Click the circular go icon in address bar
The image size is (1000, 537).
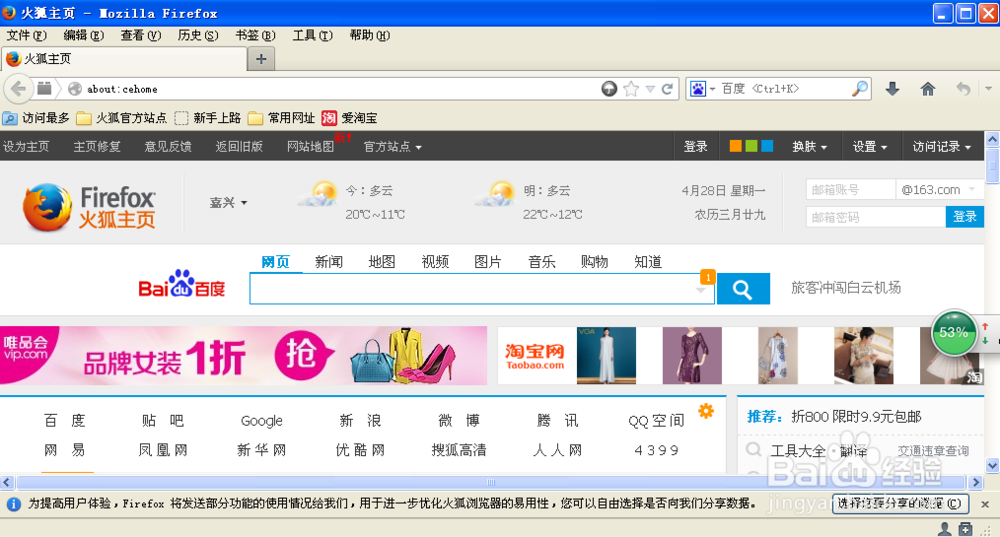click(x=609, y=89)
